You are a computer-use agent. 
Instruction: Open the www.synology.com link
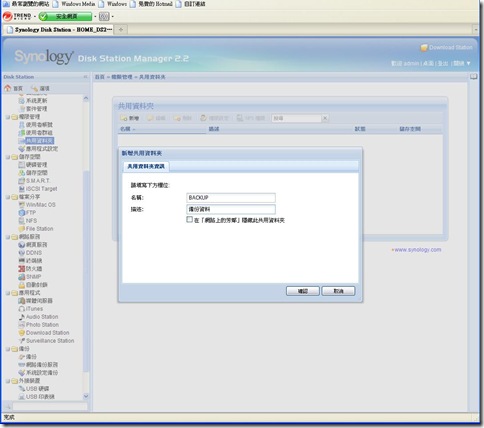pyautogui.click(x=417, y=250)
